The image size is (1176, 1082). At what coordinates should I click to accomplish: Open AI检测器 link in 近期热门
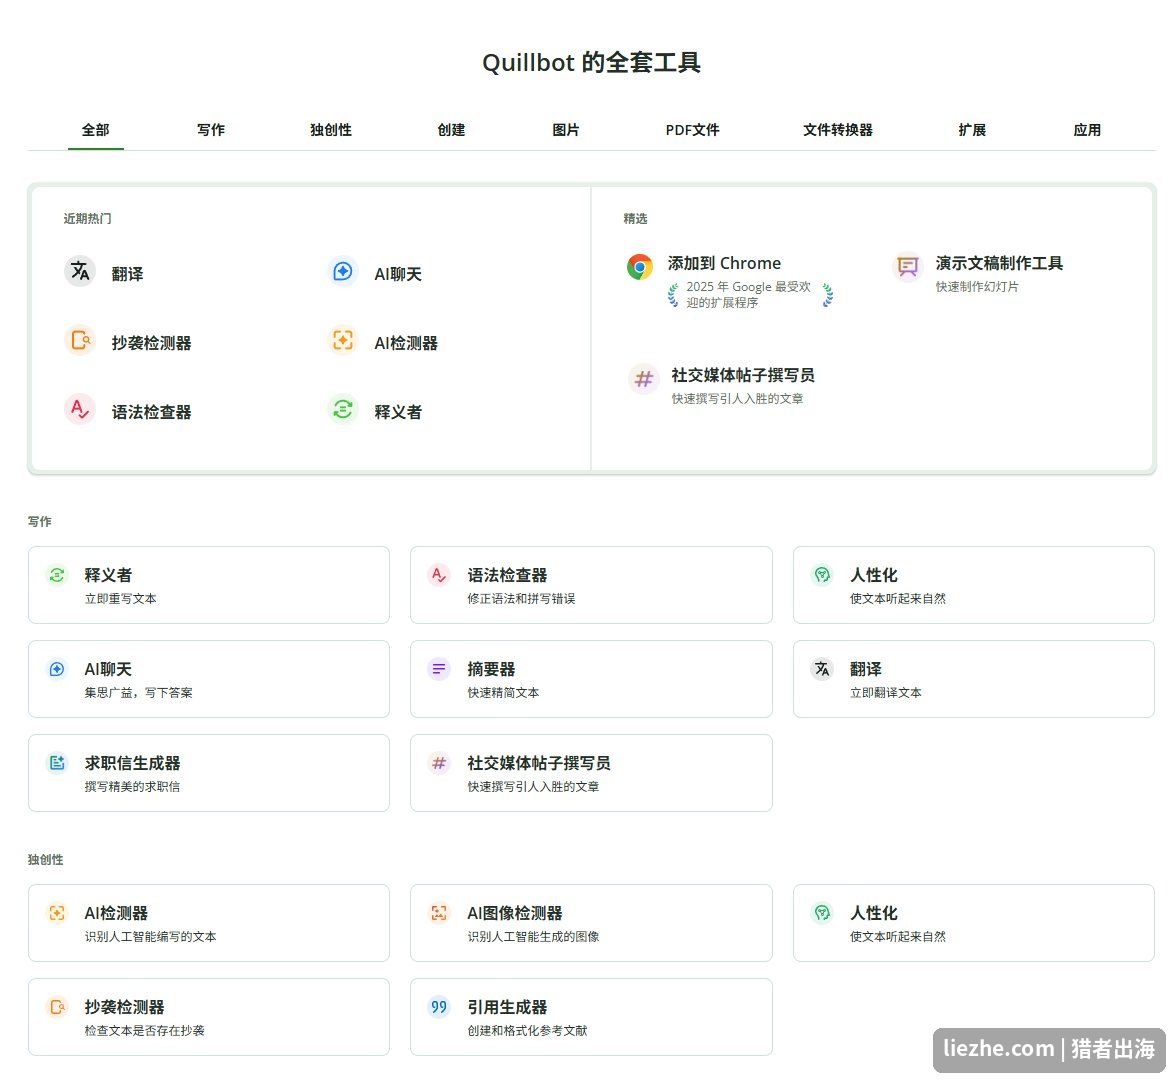point(406,343)
